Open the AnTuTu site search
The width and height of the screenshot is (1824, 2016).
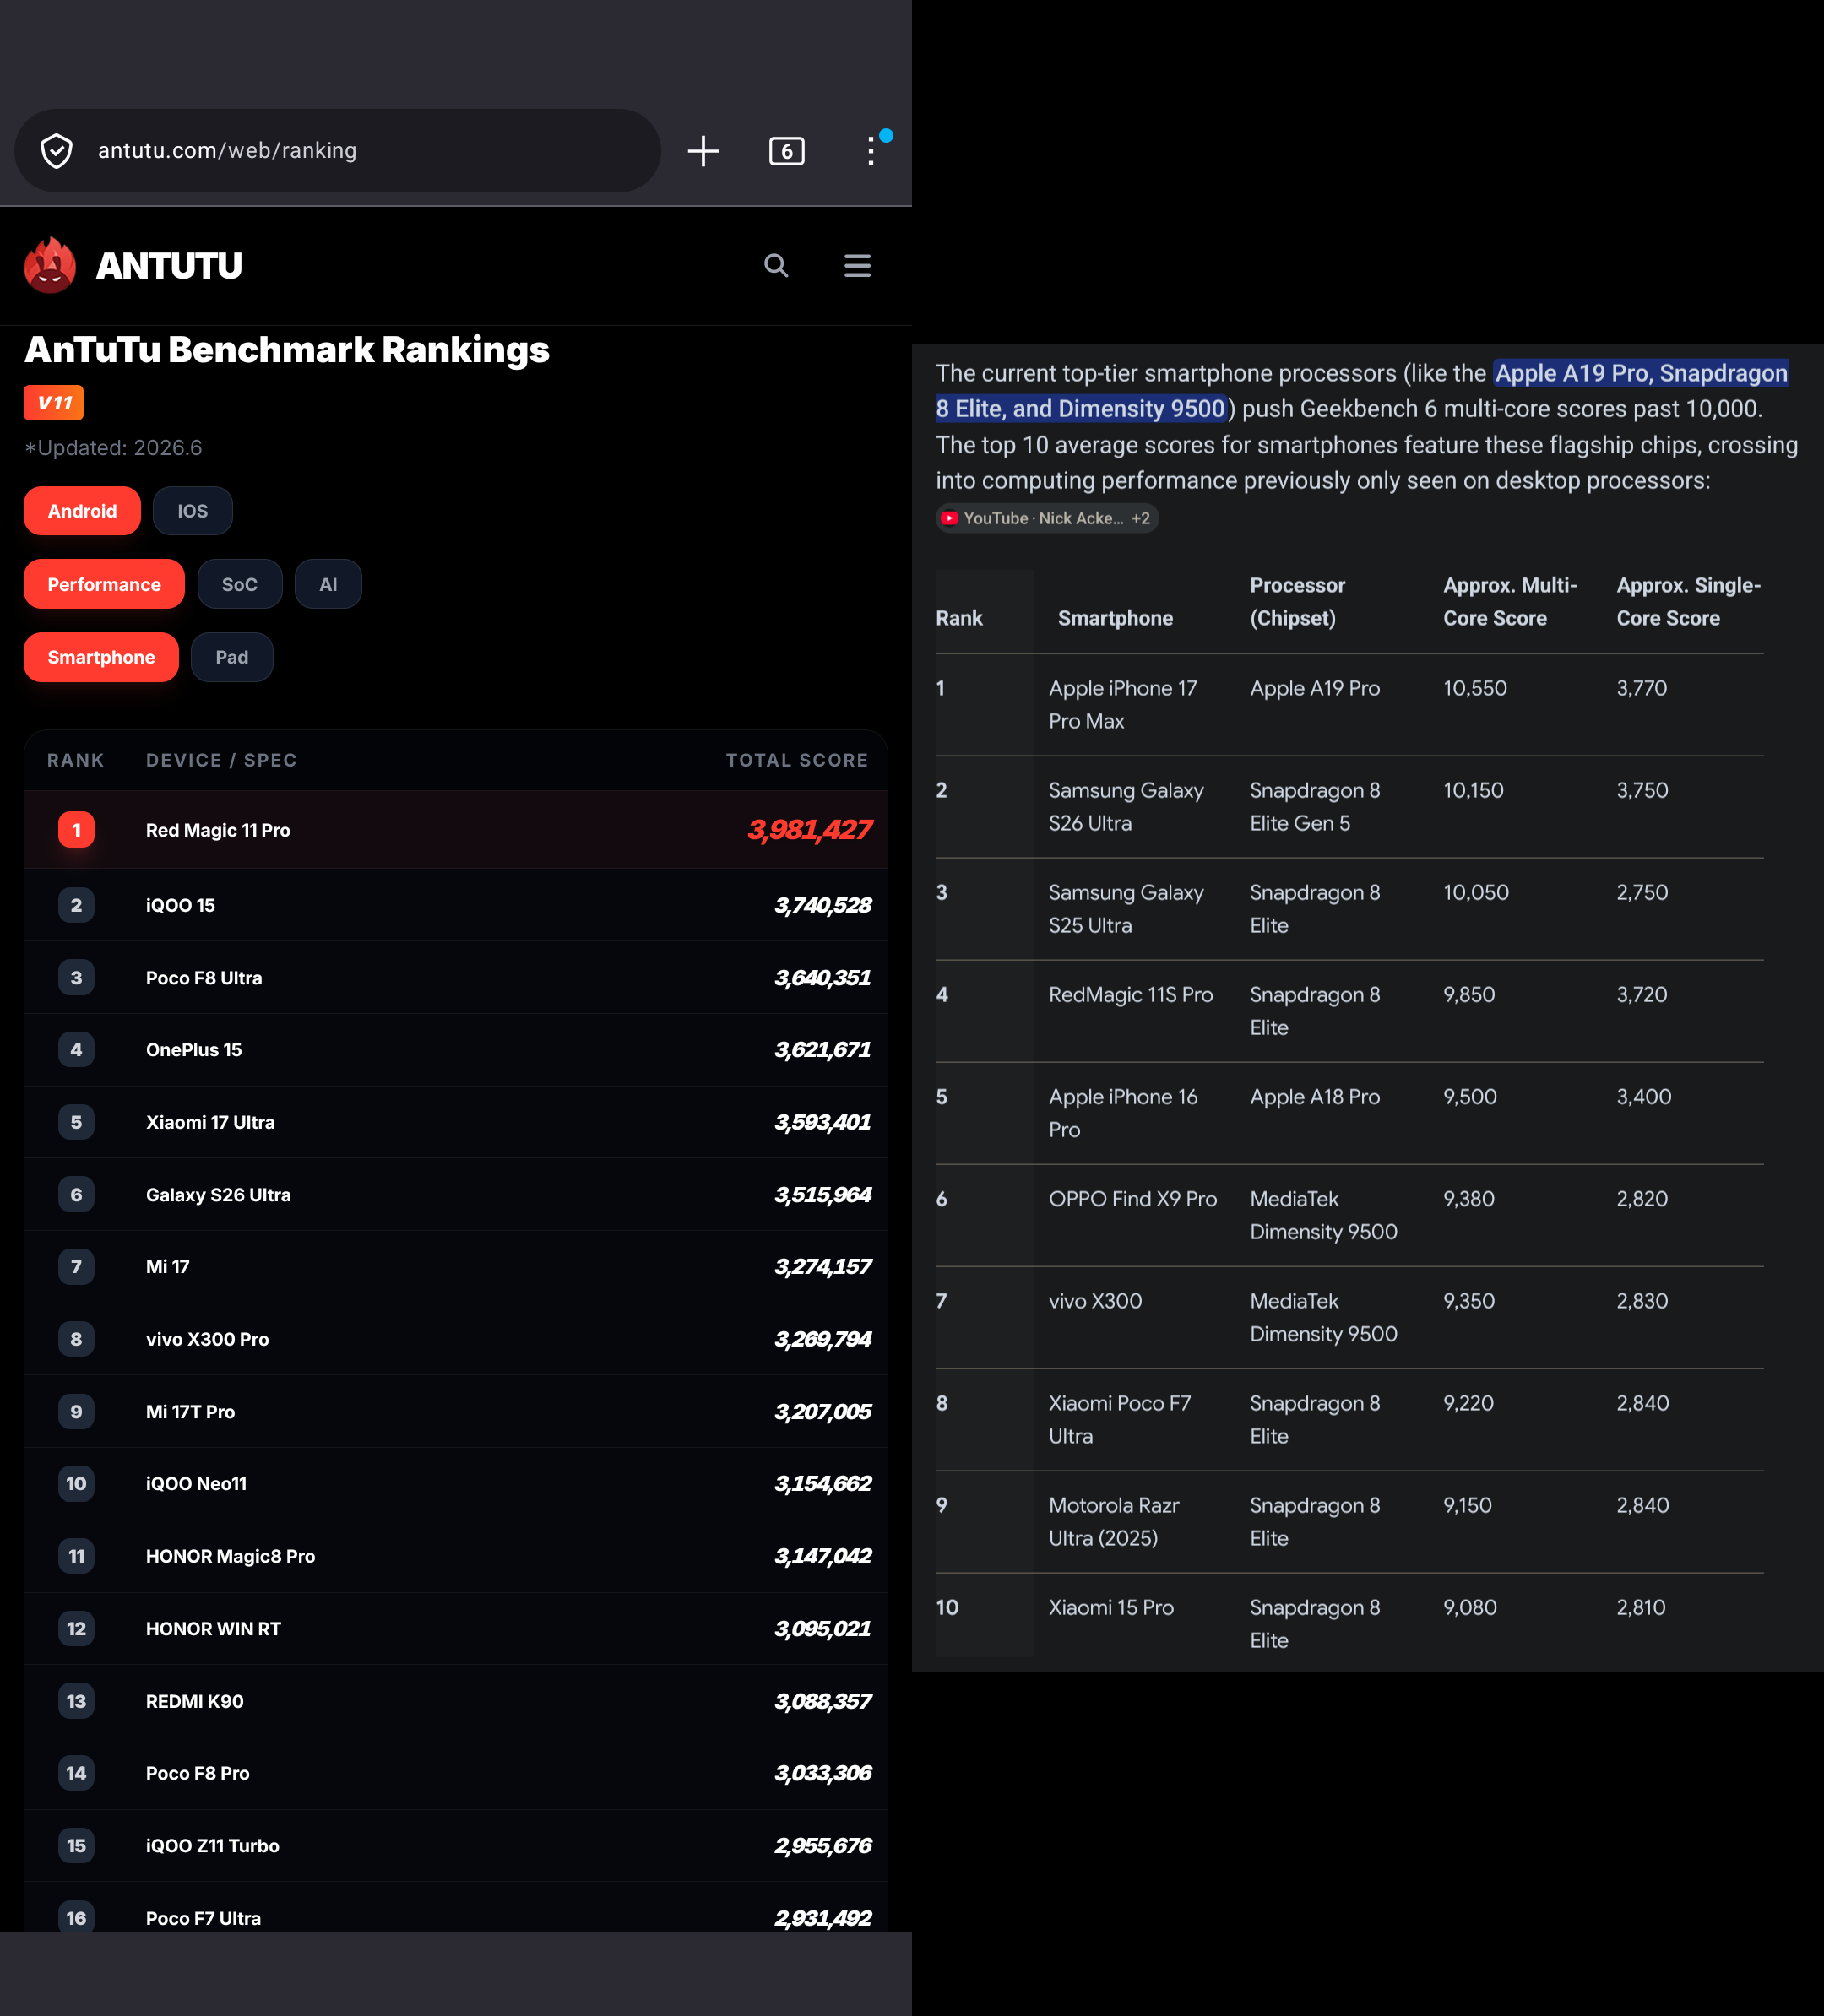pos(776,265)
